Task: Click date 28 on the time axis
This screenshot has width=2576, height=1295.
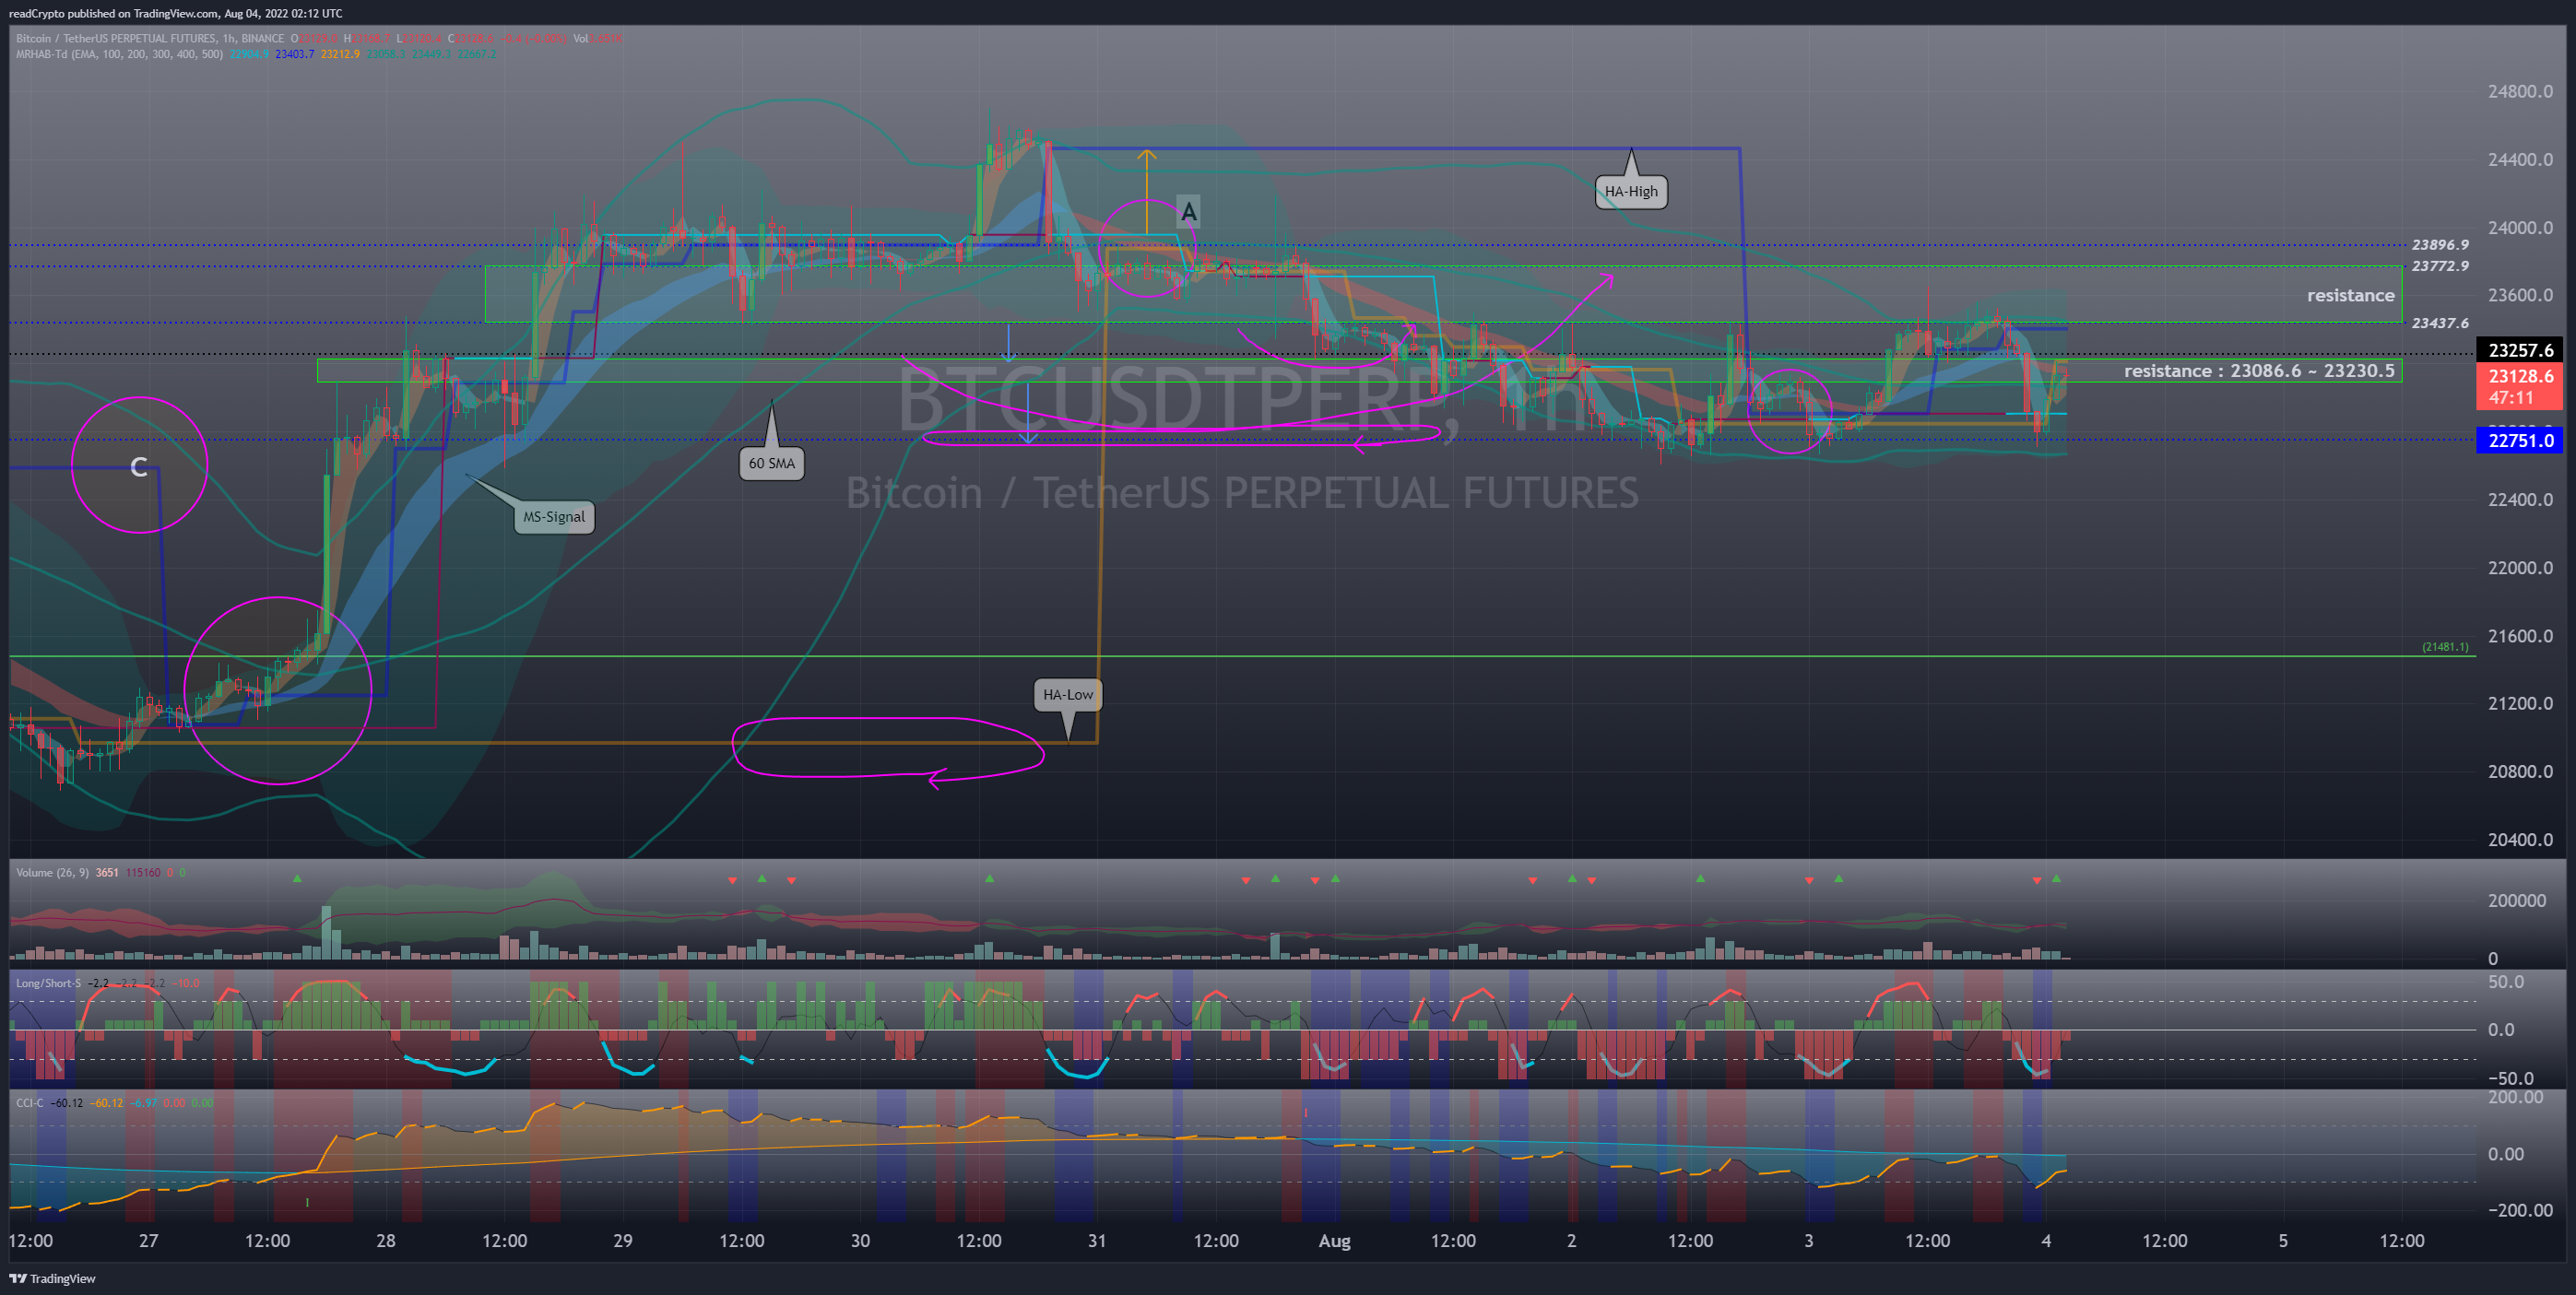Action: coord(386,1241)
